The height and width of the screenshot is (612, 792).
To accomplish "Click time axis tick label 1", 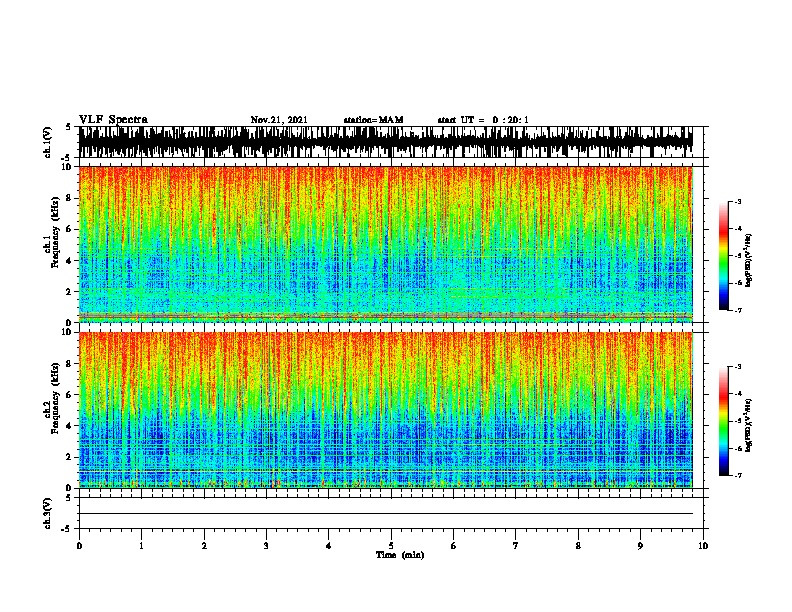I will coord(141,546).
